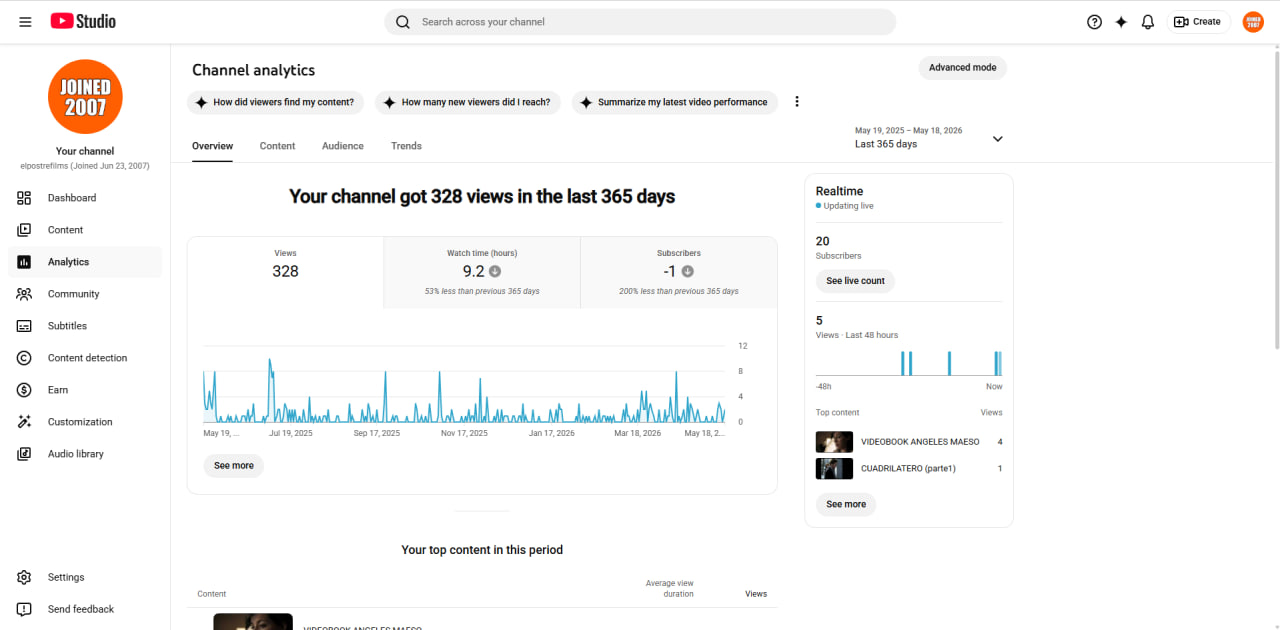
Task: Click the Audio library icon
Action: coord(24,454)
